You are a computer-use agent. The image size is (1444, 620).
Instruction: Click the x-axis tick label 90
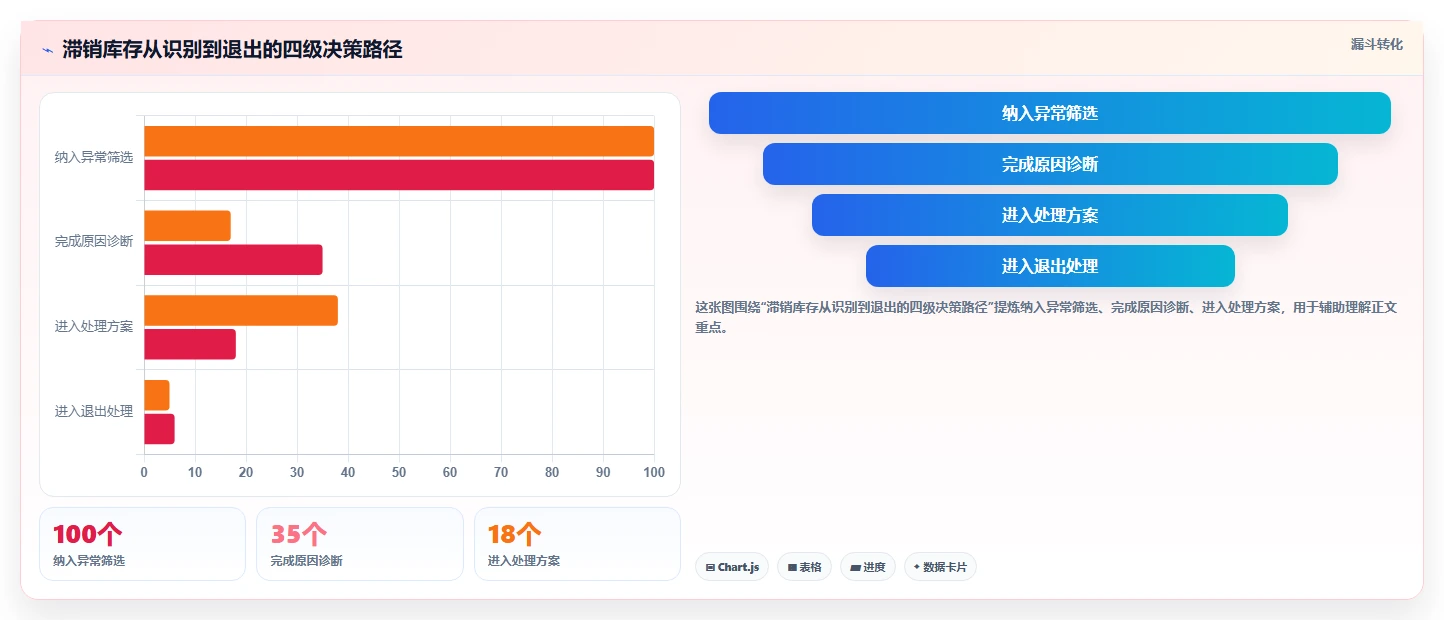(x=603, y=472)
